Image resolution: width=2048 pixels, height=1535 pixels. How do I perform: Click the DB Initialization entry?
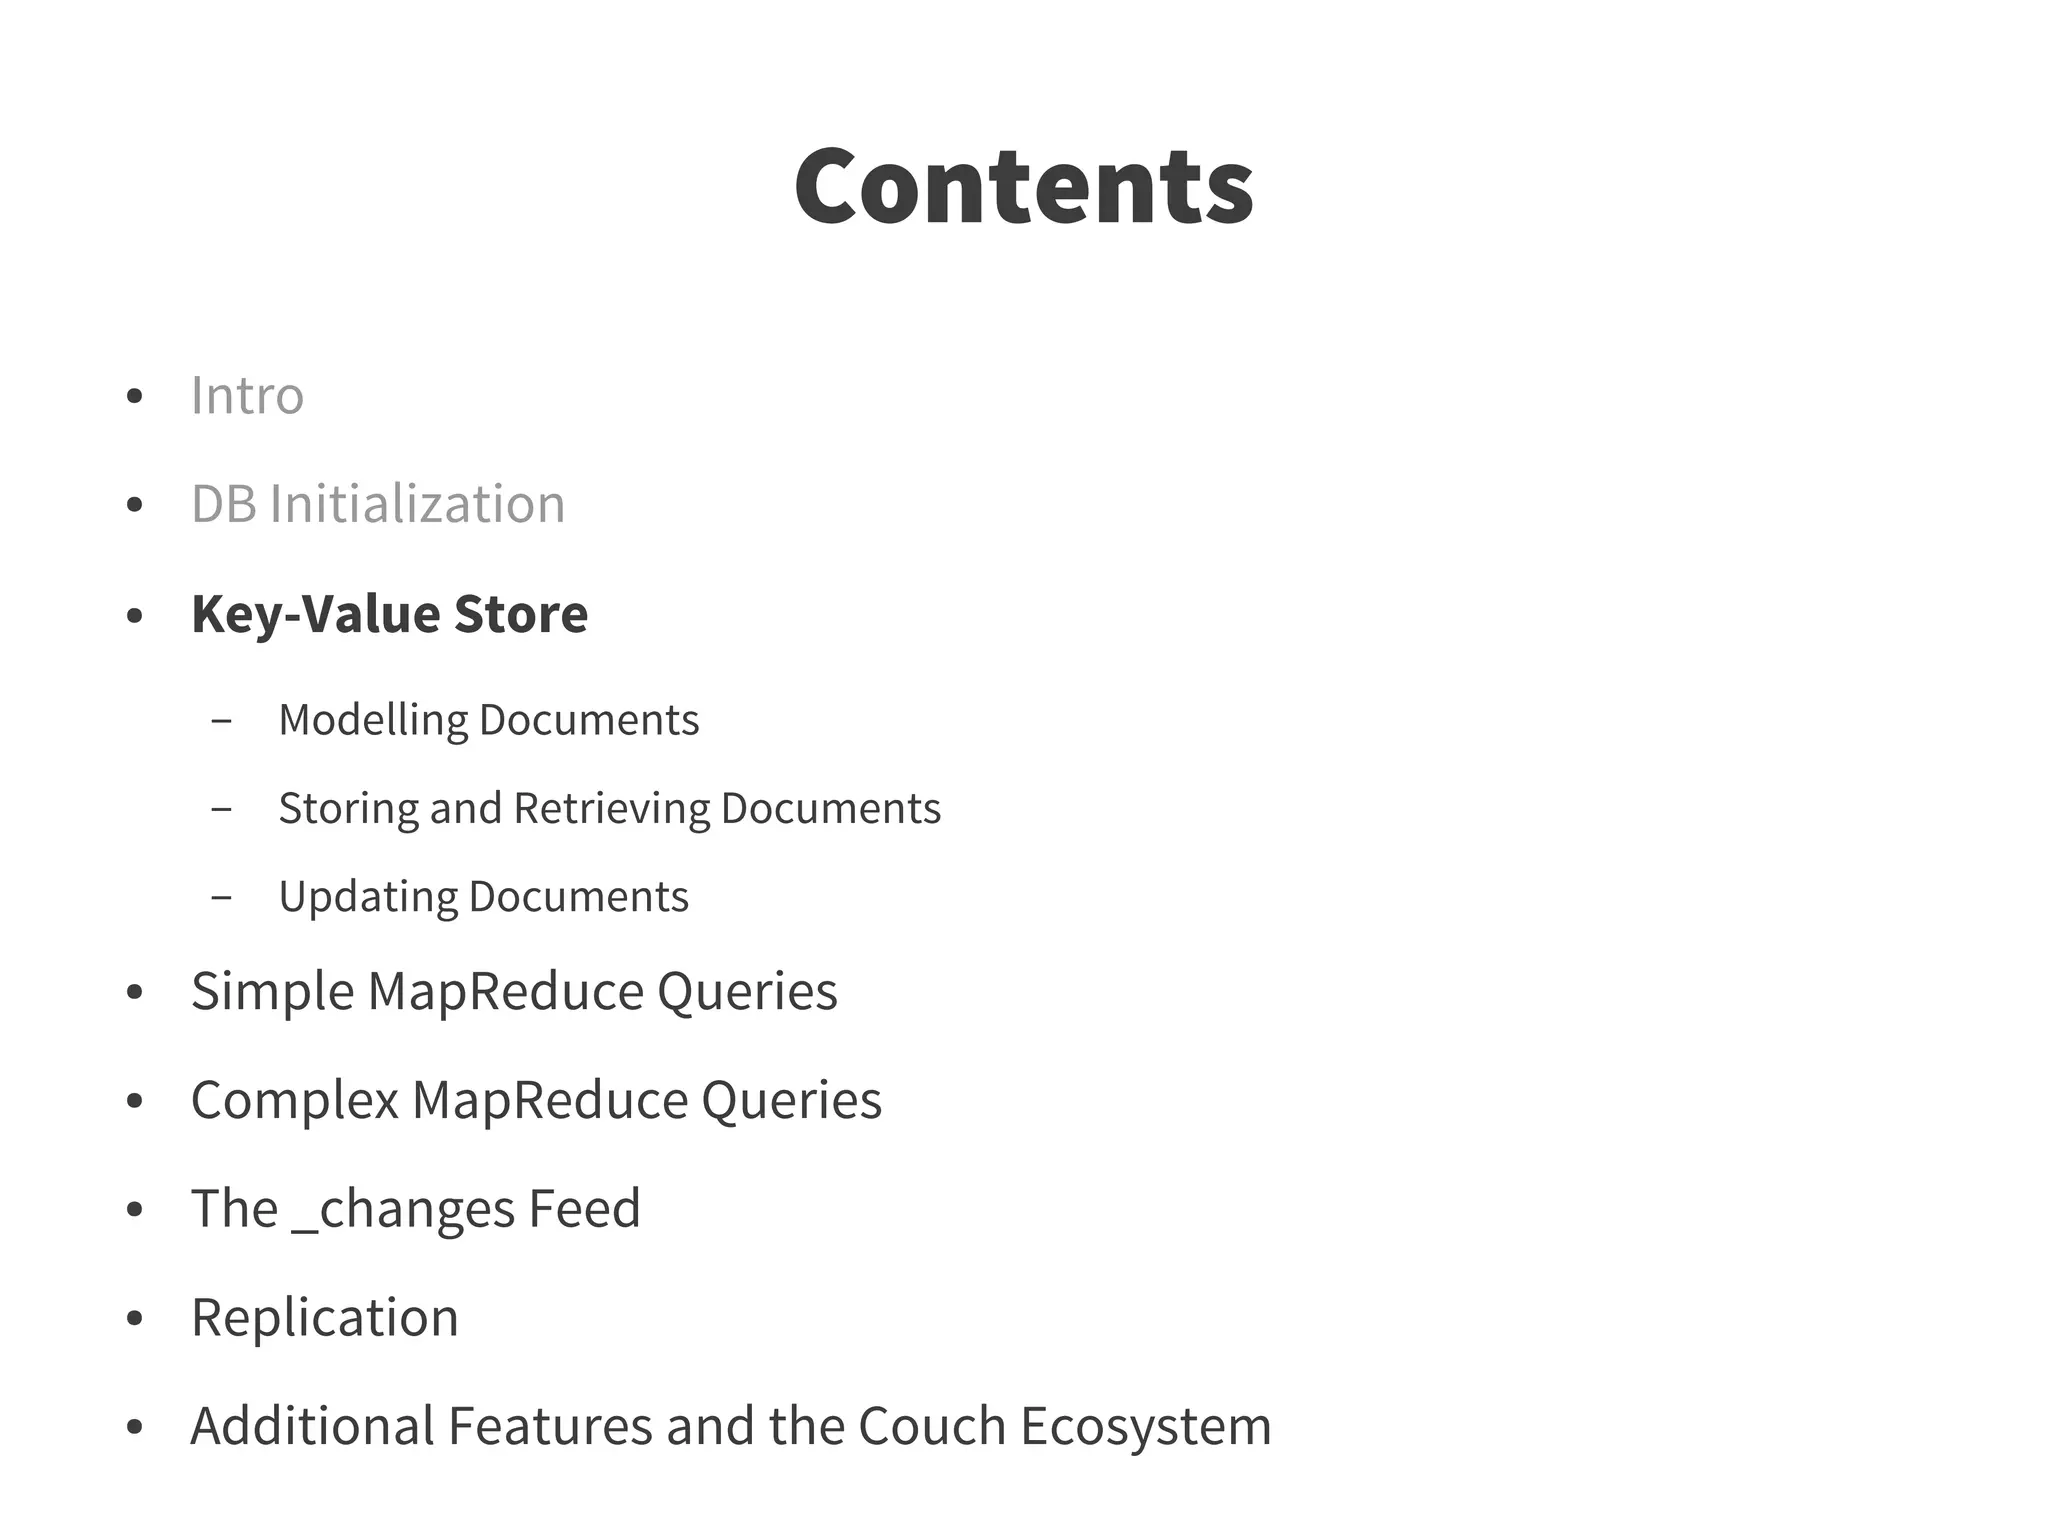(378, 504)
